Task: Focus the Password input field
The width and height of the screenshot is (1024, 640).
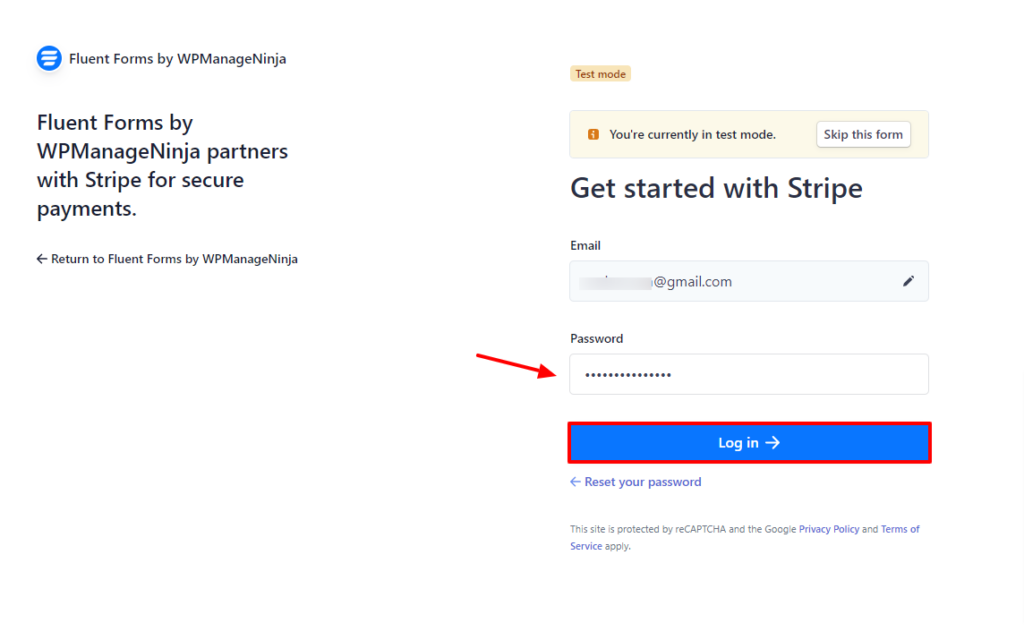Action: click(x=749, y=374)
